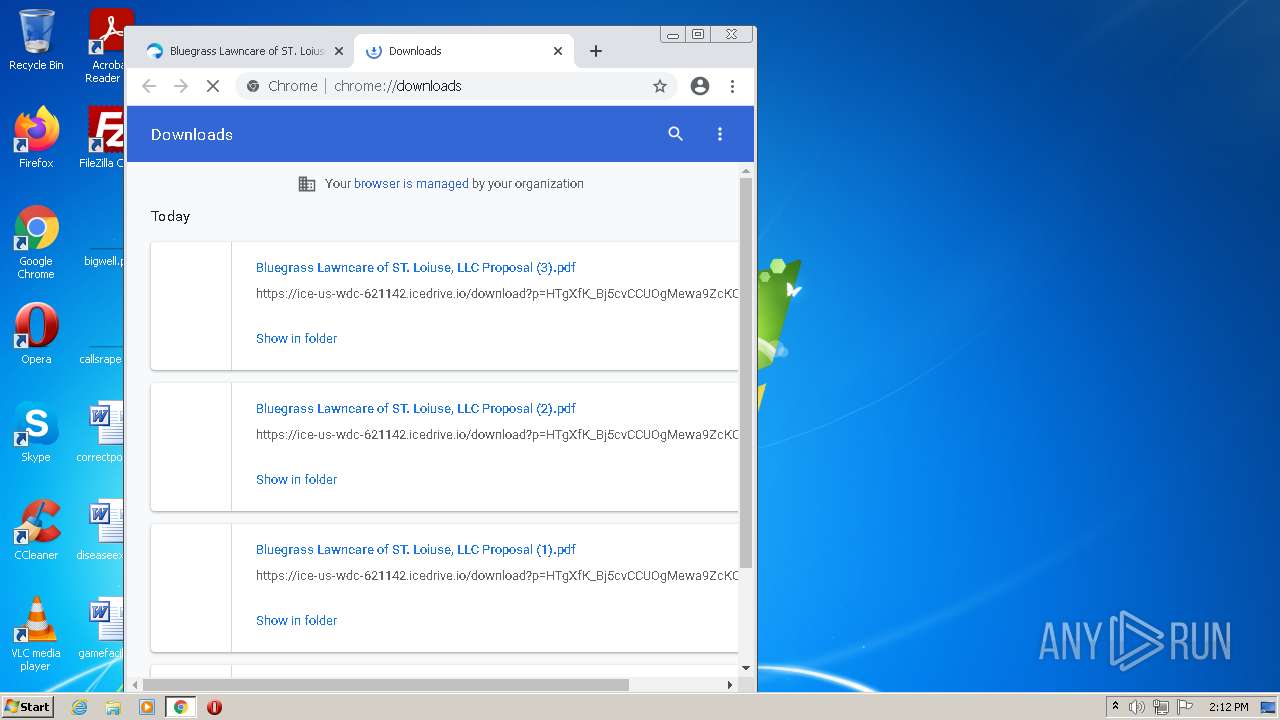Open Windows Explorer from taskbar
Viewport: 1280px width, 720px height.
click(113, 707)
